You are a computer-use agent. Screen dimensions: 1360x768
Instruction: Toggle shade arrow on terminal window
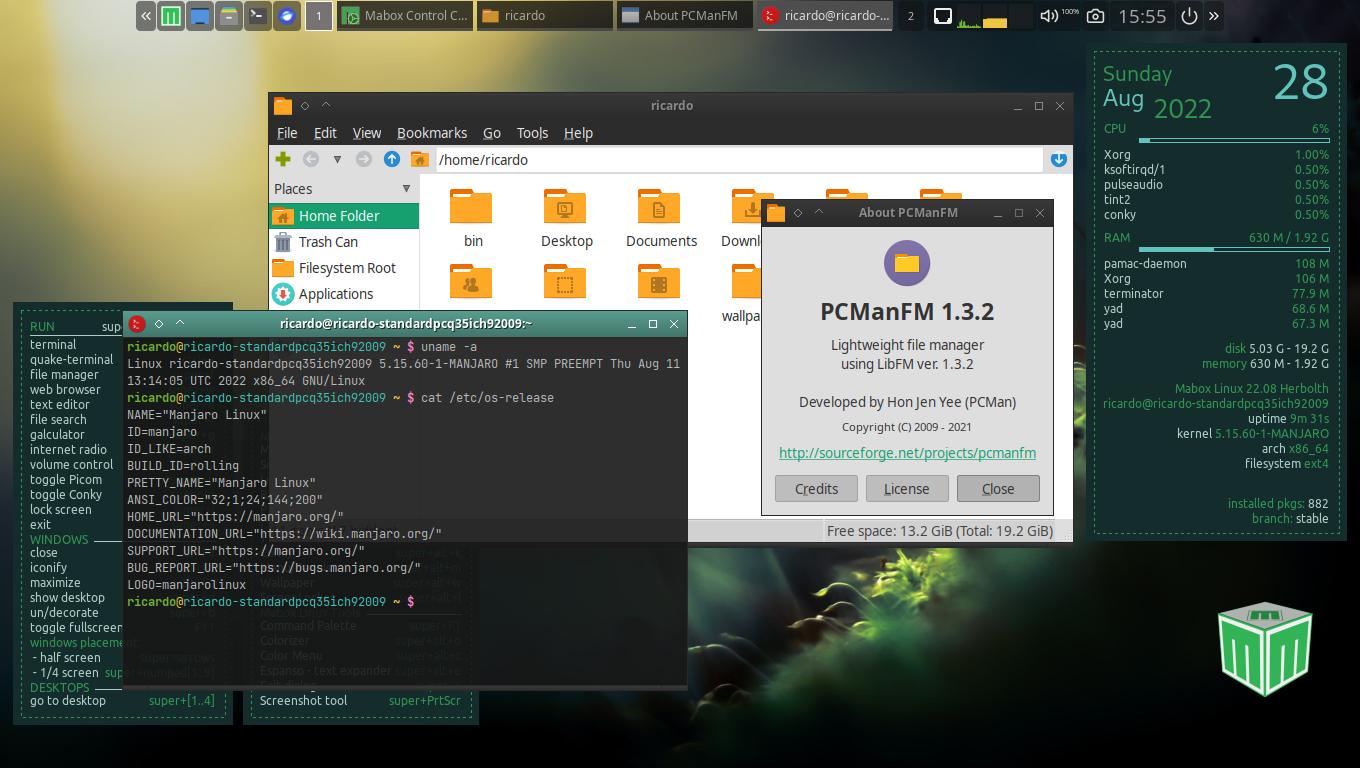(x=180, y=323)
